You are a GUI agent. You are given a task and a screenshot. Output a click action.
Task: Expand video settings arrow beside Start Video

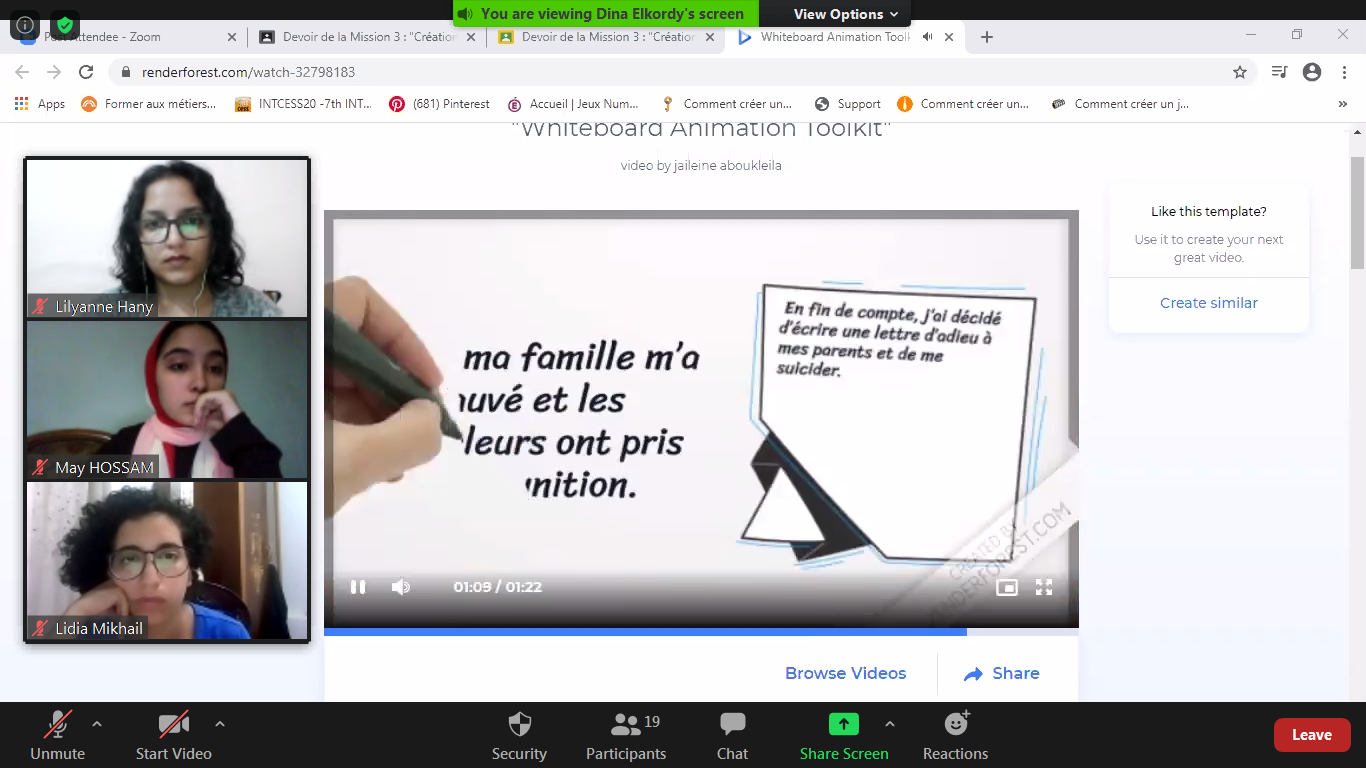220,724
